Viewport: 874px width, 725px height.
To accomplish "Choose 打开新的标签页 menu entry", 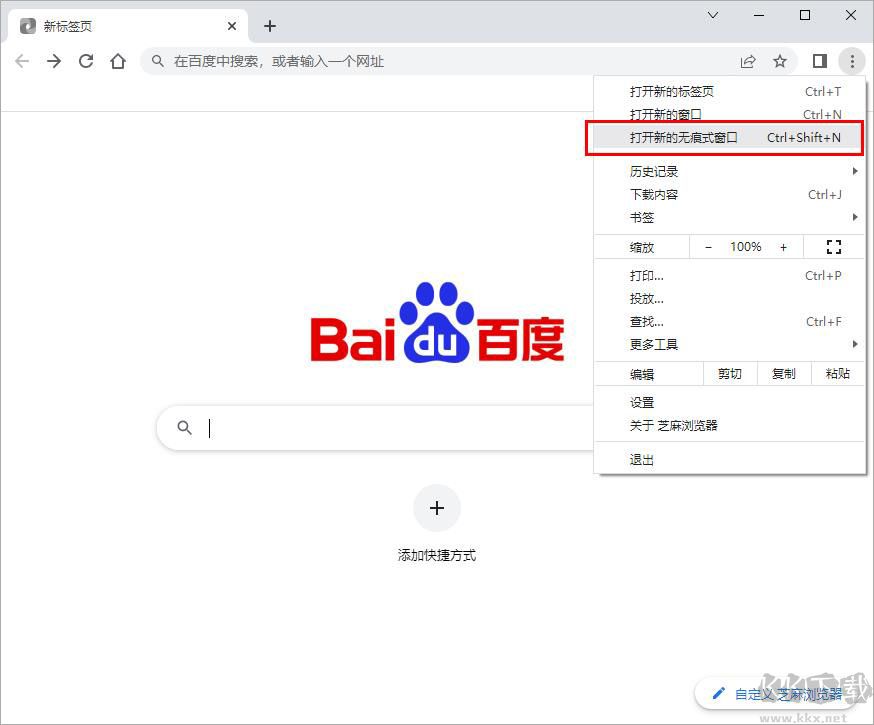I will 730,91.
